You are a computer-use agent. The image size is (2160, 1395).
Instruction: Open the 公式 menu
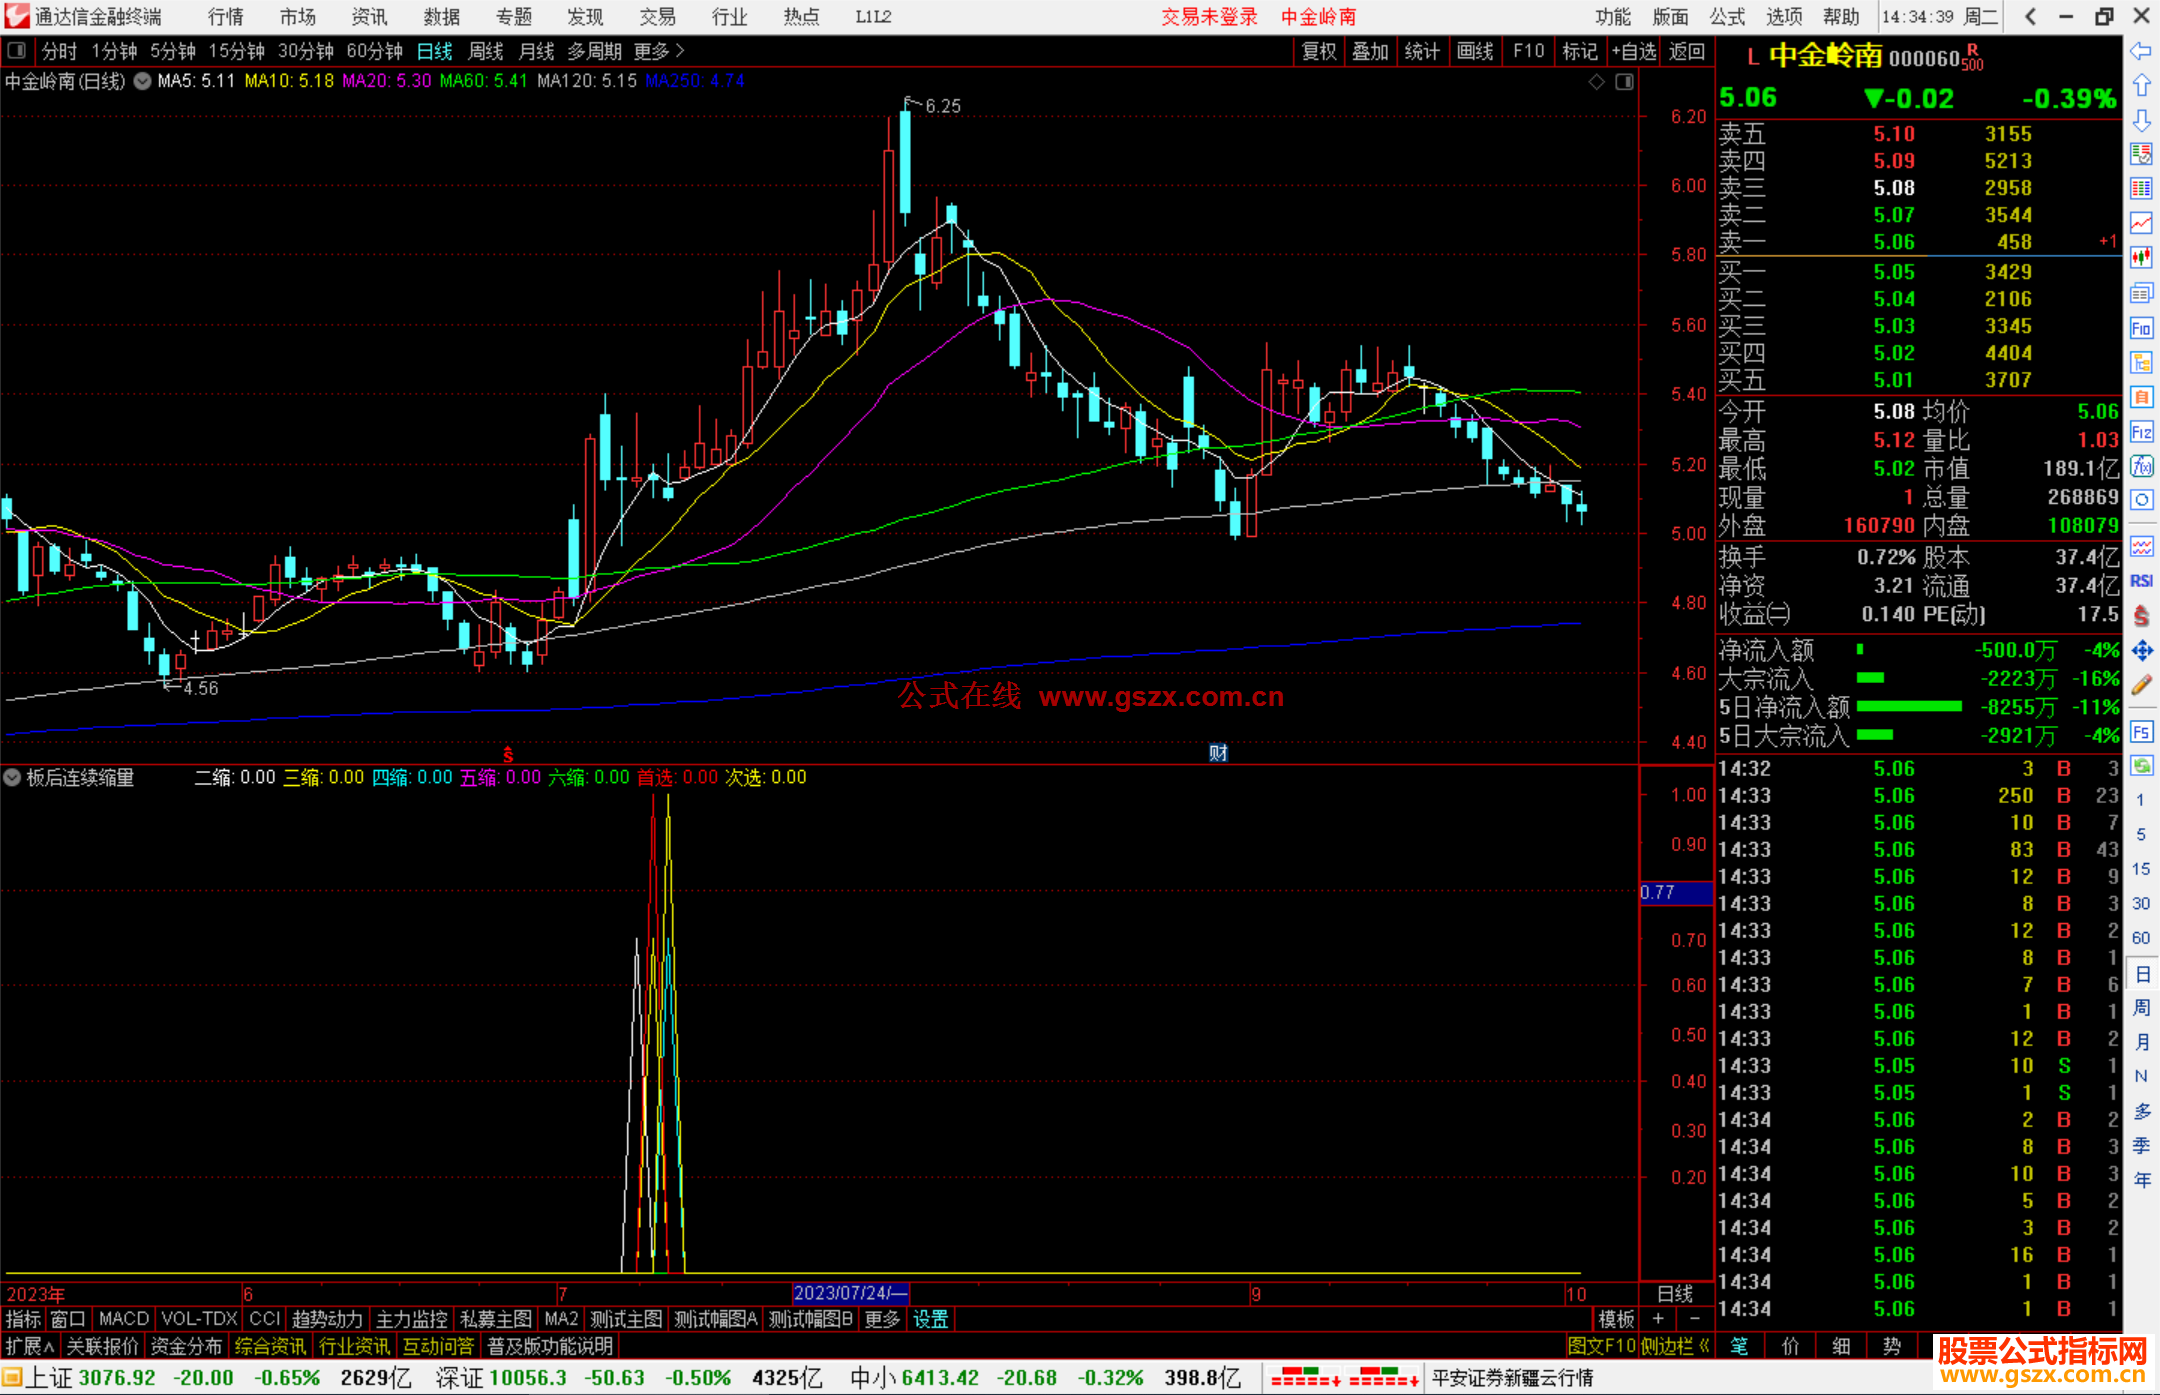point(1727,17)
